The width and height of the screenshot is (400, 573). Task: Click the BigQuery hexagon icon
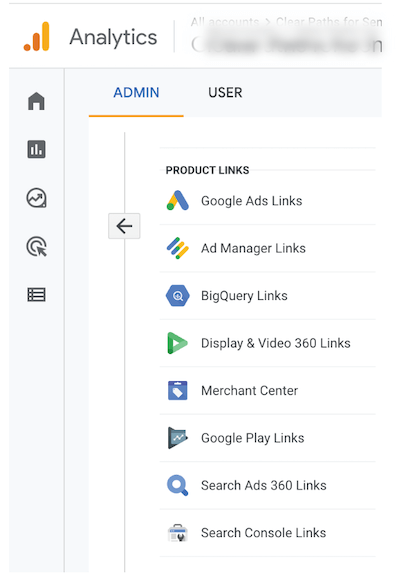click(x=178, y=296)
